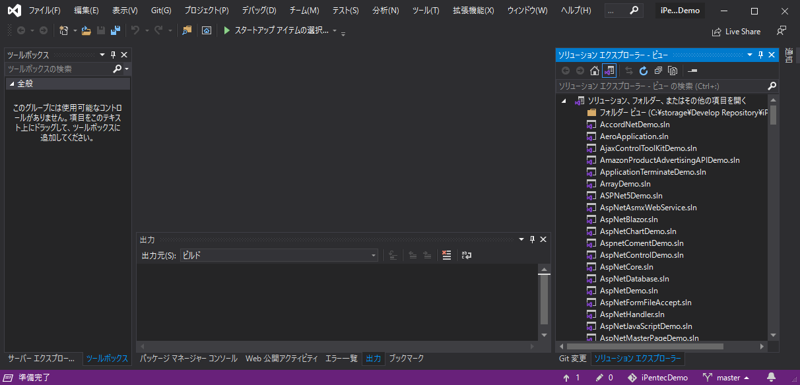This screenshot has width=800, height=385.
Task: Click the Show All Files icon in Solution Explorer
Action: (x=672, y=70)
